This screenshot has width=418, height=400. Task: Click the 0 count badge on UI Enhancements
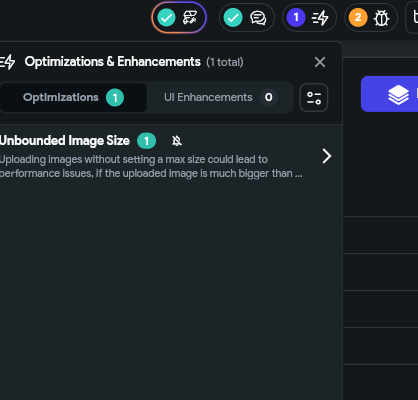click(x=268, y=97)
